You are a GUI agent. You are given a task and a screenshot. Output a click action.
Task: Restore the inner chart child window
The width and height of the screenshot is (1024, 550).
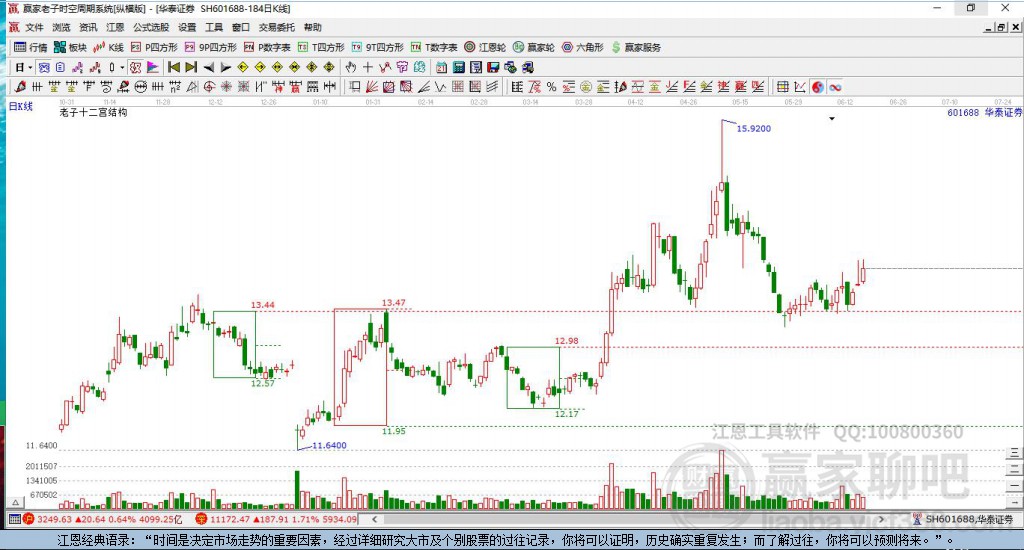[x=1001, y=27]
